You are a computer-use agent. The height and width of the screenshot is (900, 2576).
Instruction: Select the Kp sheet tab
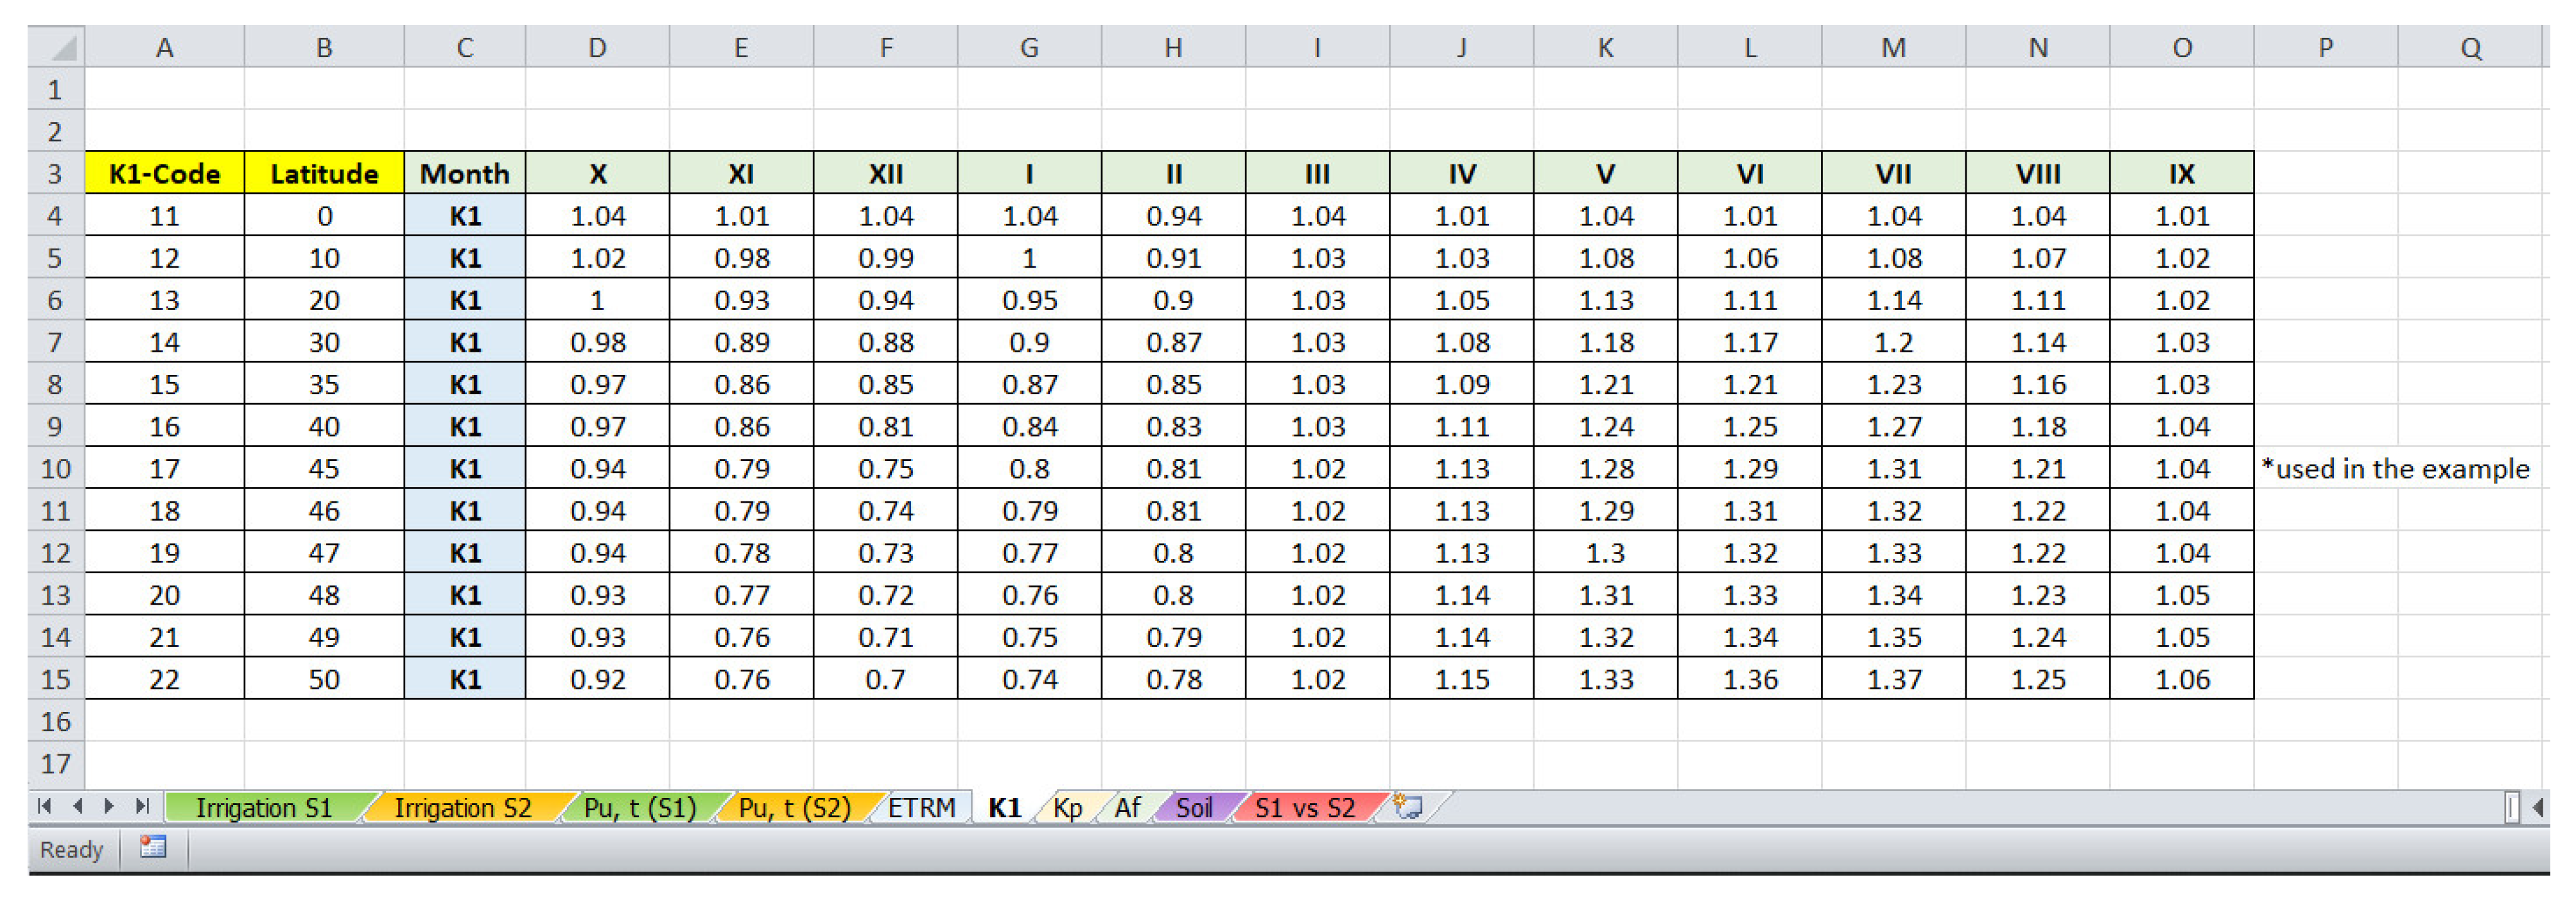point(1067,807)
